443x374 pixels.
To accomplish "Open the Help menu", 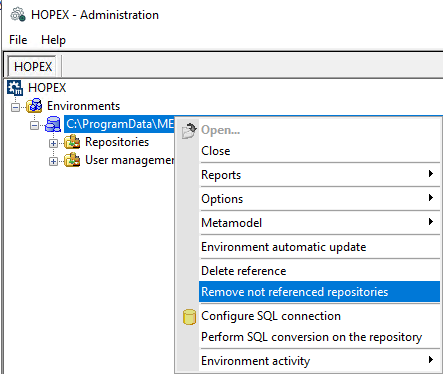I will click(53, 40).
